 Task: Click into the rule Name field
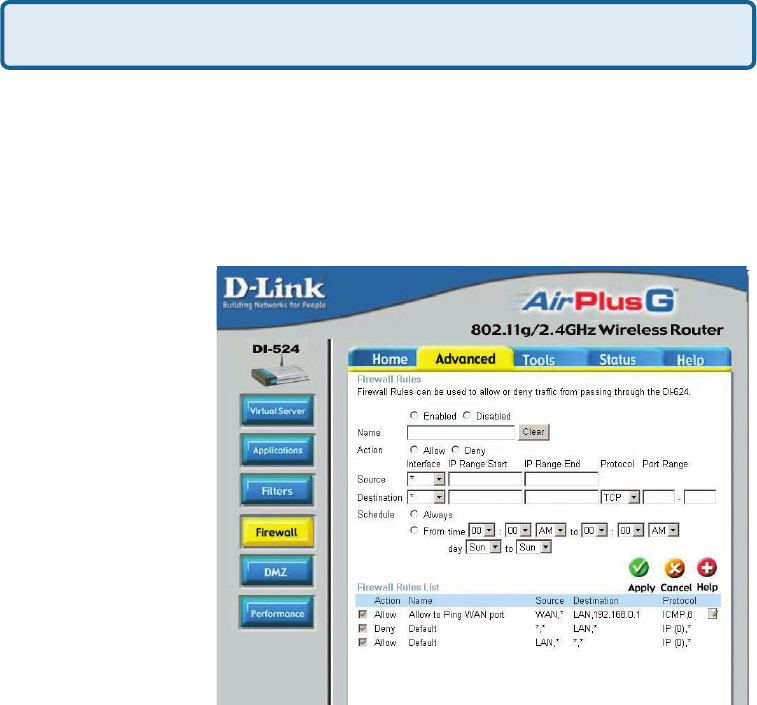(x=461, y=432)
